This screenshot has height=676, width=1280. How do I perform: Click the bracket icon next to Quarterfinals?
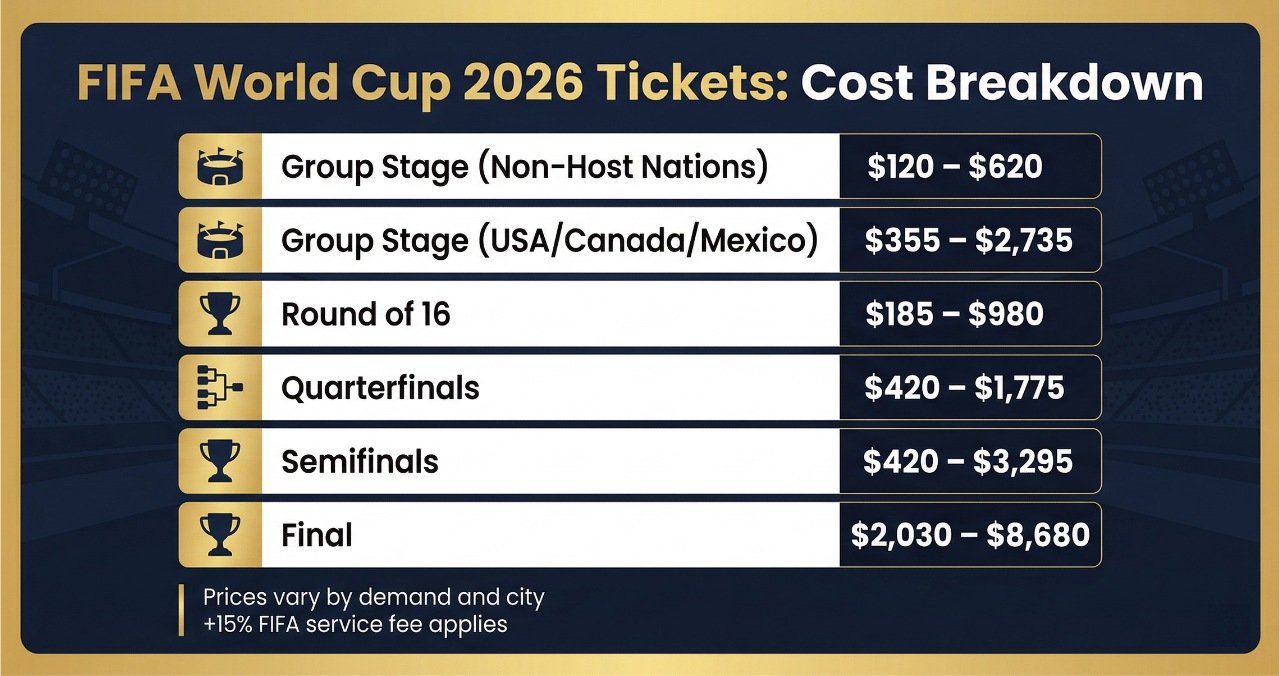pos(220,388)
